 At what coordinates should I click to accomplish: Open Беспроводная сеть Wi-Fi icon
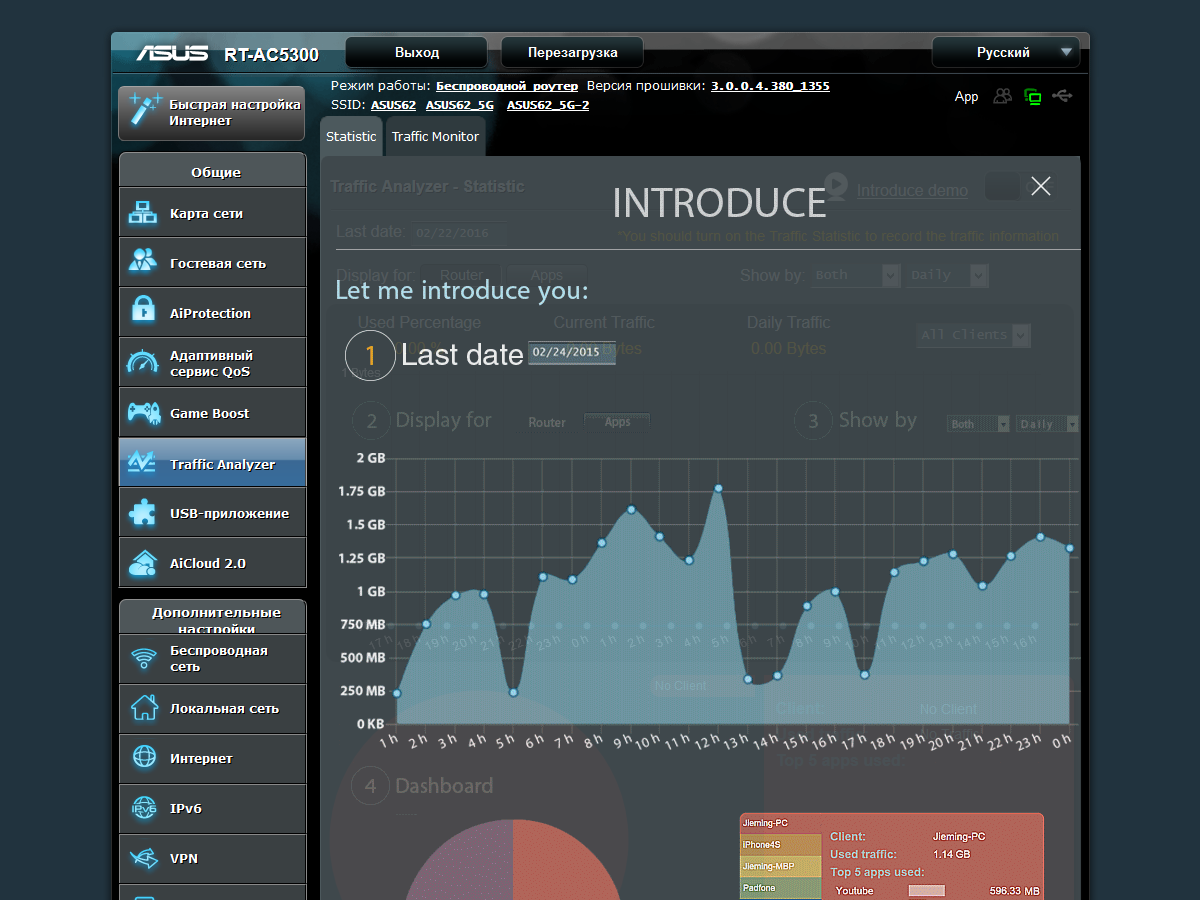click(144, 658)
